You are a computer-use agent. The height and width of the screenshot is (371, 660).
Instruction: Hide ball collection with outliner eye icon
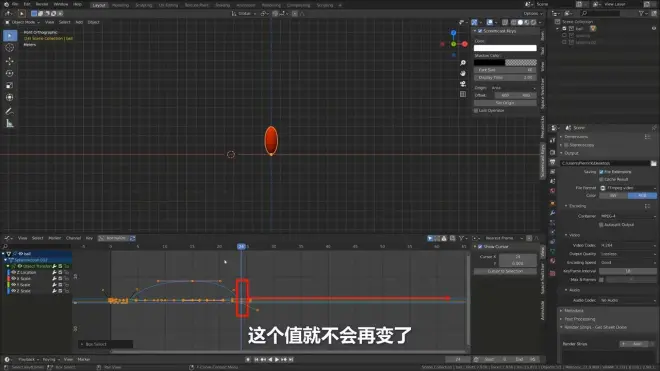click(x=654, y=29)
